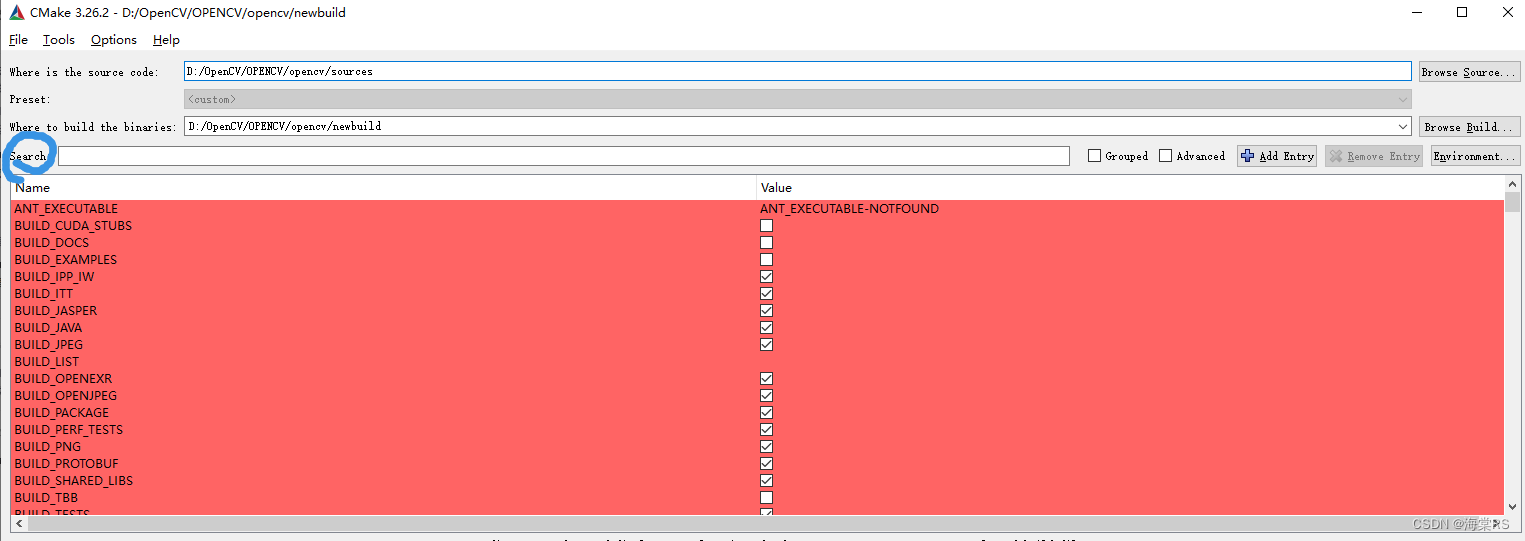Viewport: 1525px width, 541px height.
Task: Select the BUILD_PERF_TESTS row name
Action: click(69, 430)
